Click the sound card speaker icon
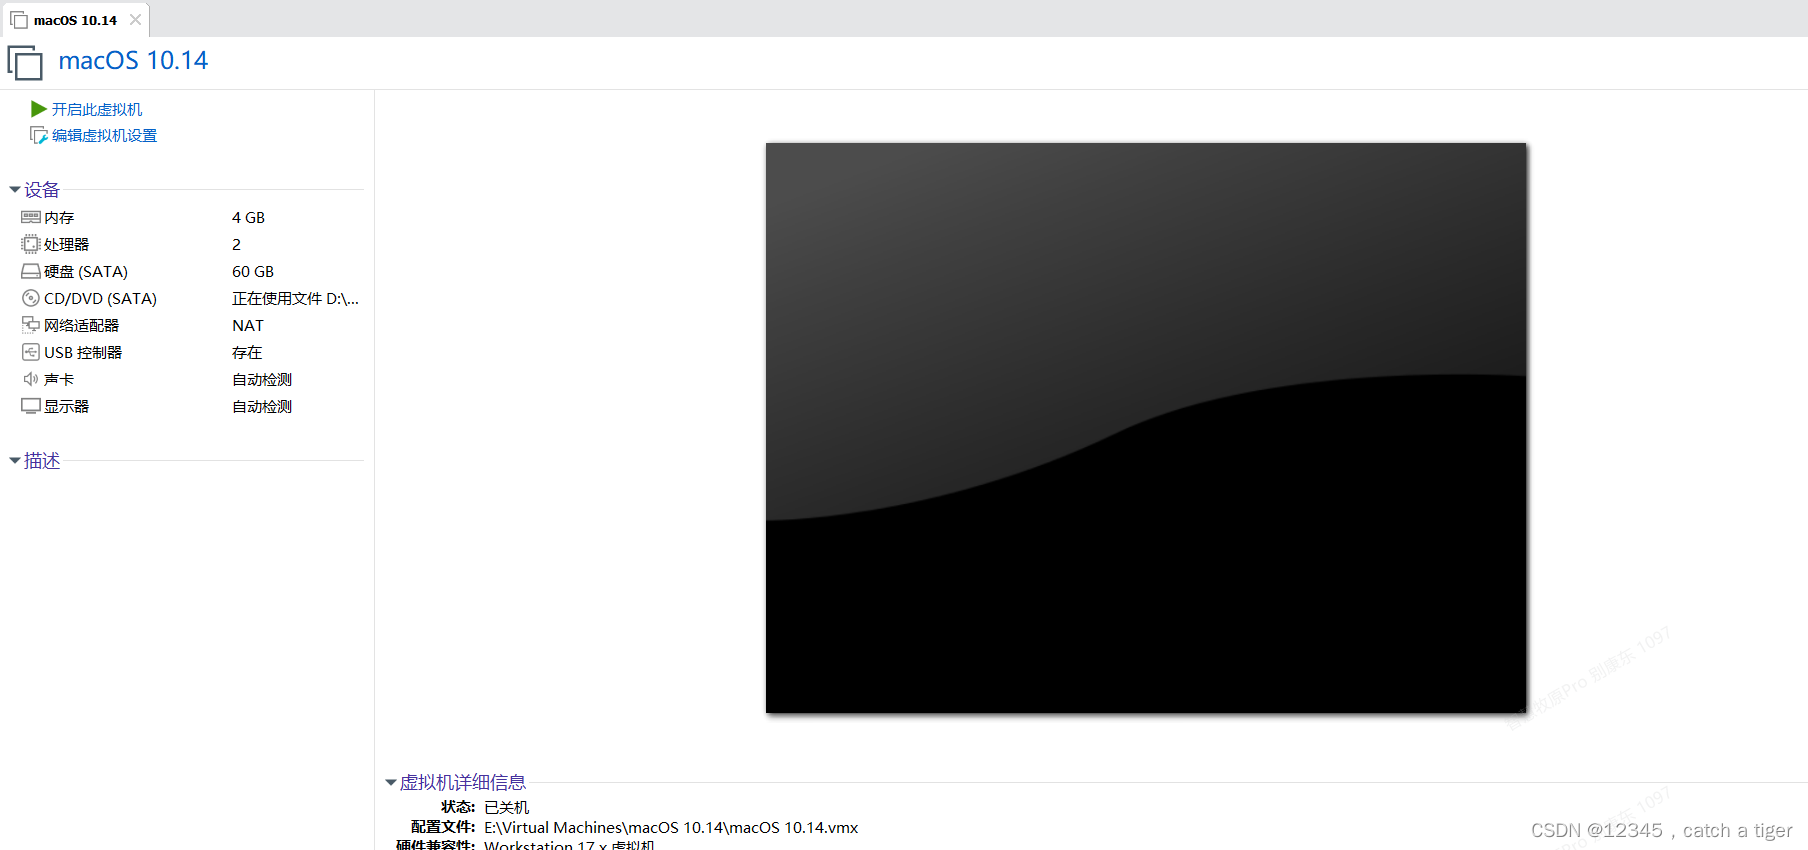The image size is (1808, 850). [31, 379]
